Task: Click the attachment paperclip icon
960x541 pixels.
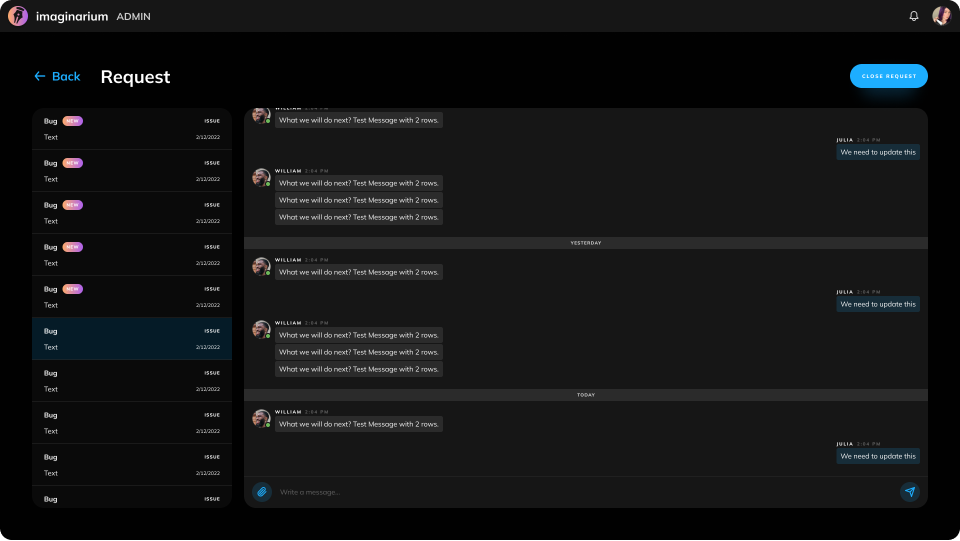Action: [261, 492]
